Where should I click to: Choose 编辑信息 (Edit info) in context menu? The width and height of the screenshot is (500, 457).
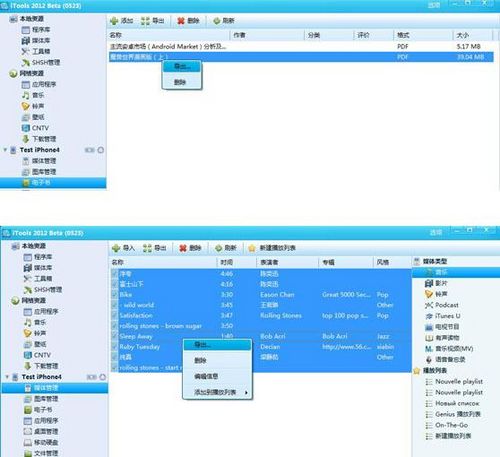pyautogui.click(x=217, y=376)
